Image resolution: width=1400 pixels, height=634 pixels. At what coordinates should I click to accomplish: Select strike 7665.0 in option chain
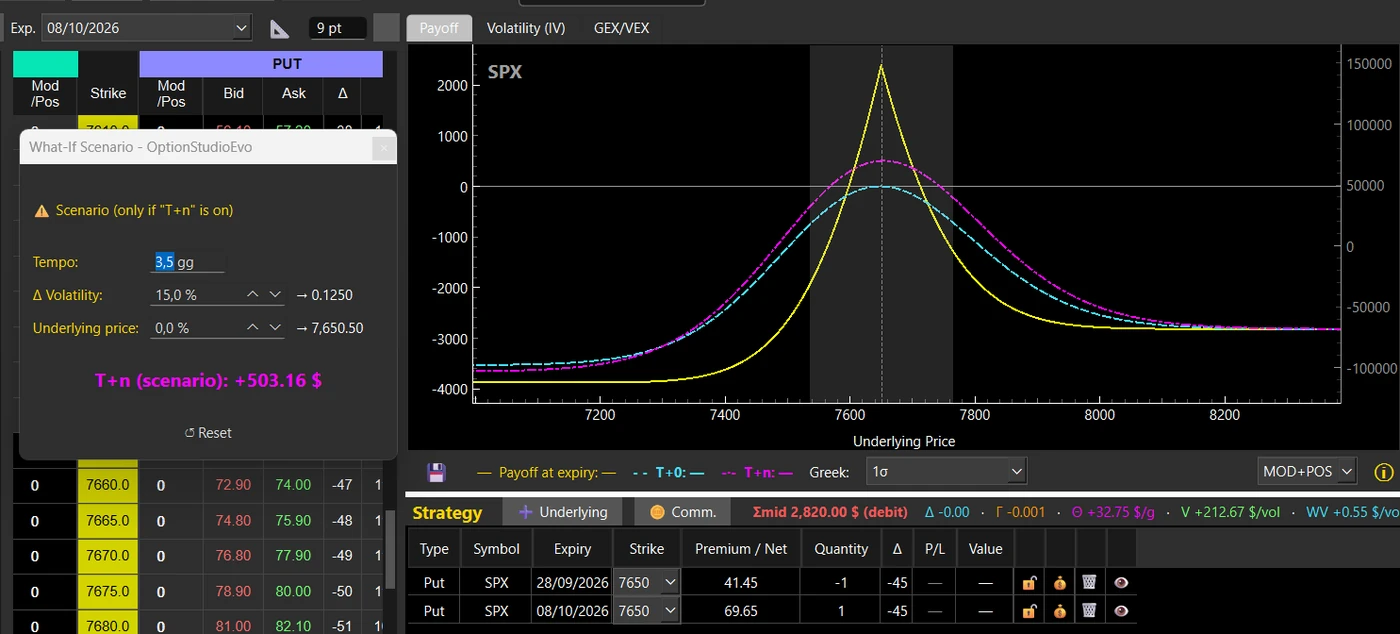108,521
